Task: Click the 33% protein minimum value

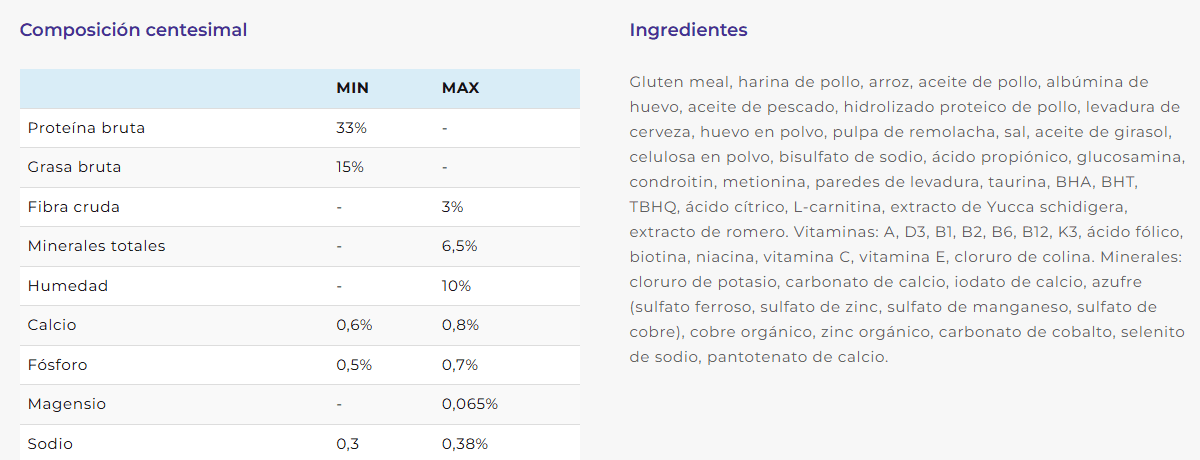Action: [x=352, y=128]
